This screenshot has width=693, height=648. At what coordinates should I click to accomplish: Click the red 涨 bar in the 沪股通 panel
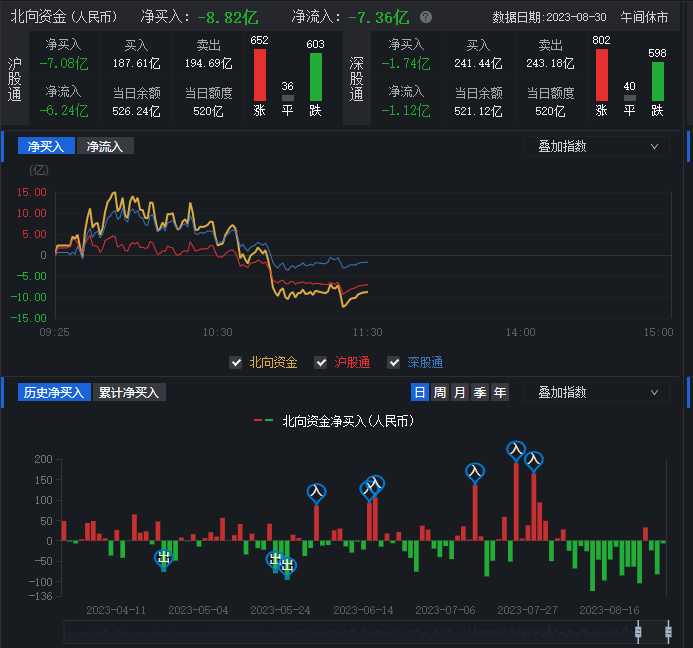click(260, 75)
